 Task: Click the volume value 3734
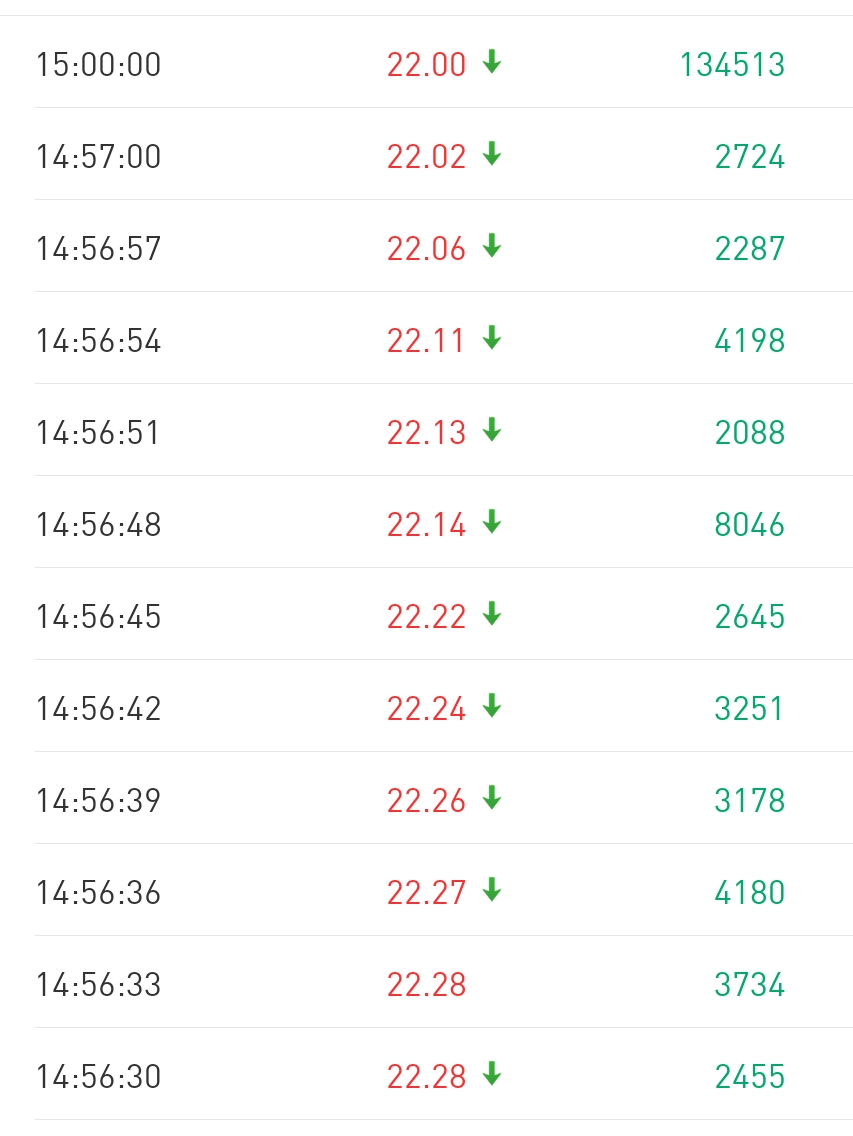(750, 985)
